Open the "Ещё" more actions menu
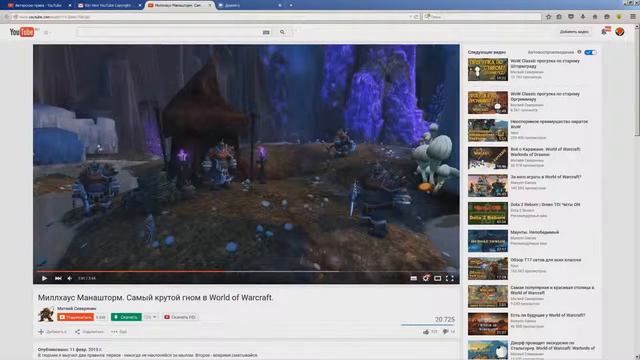The width and height of the screenshot is (640, 360). click(x=119, y=332)
